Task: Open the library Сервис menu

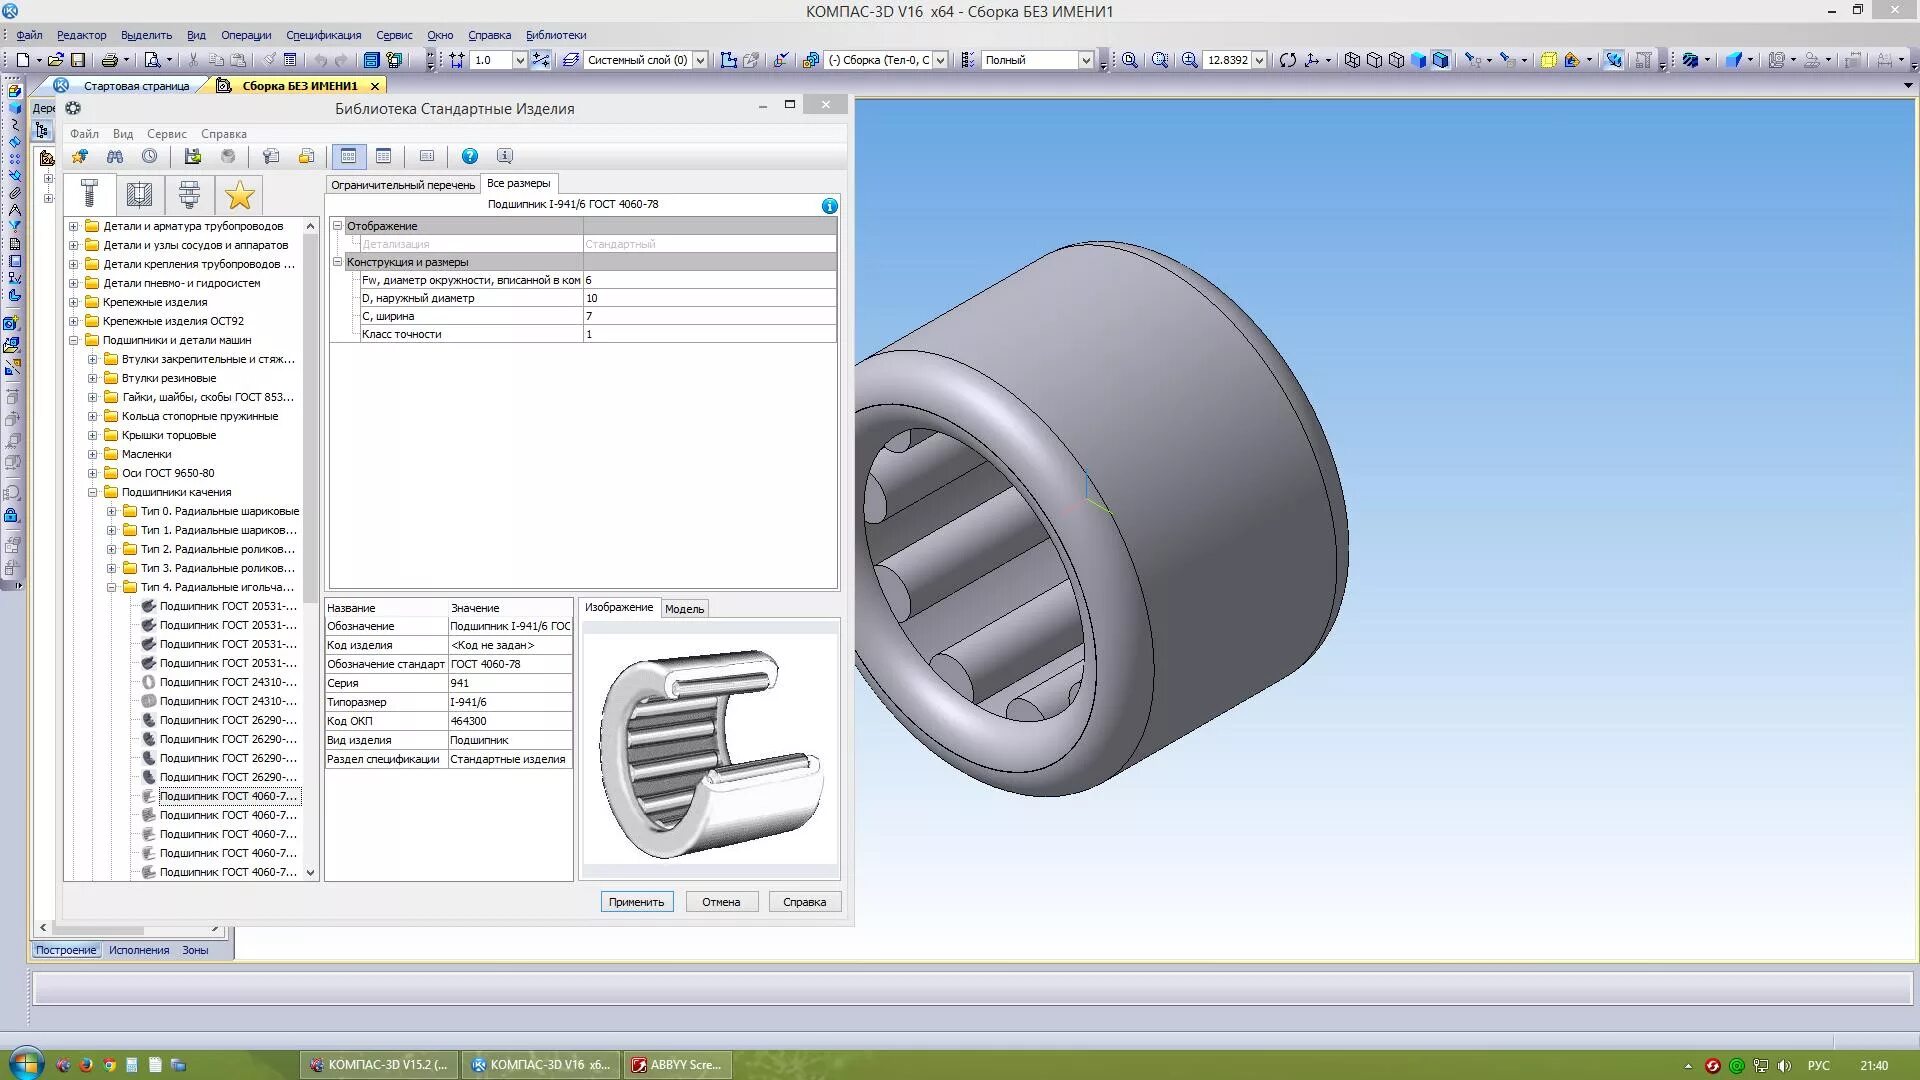Action: tap(167, 134)
